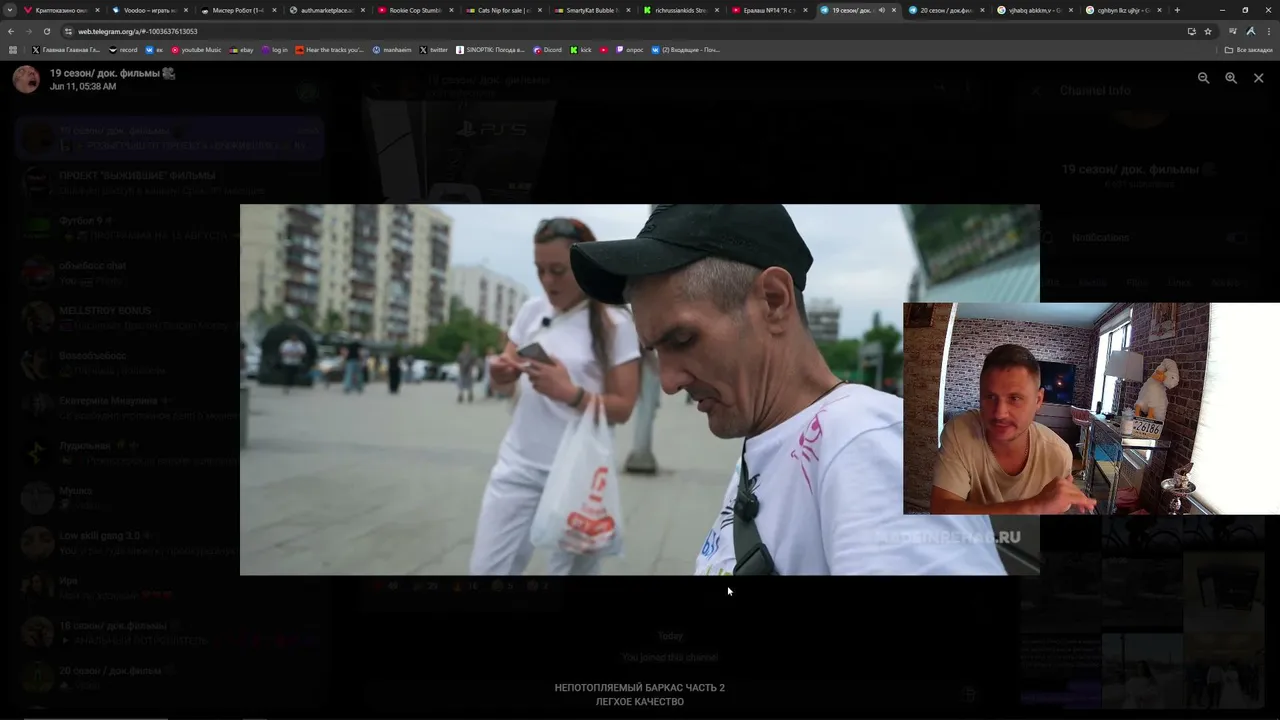This screenshot has height=720, width=1280.
Task: Mute audio on the 19 сезон tab
Action: 881,10
